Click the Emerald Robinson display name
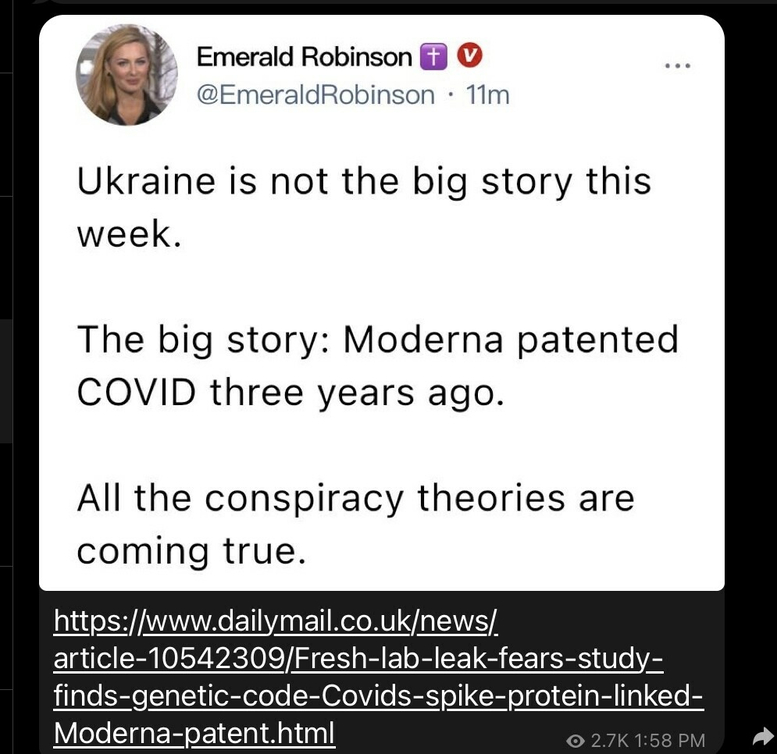 pos(304,56)
